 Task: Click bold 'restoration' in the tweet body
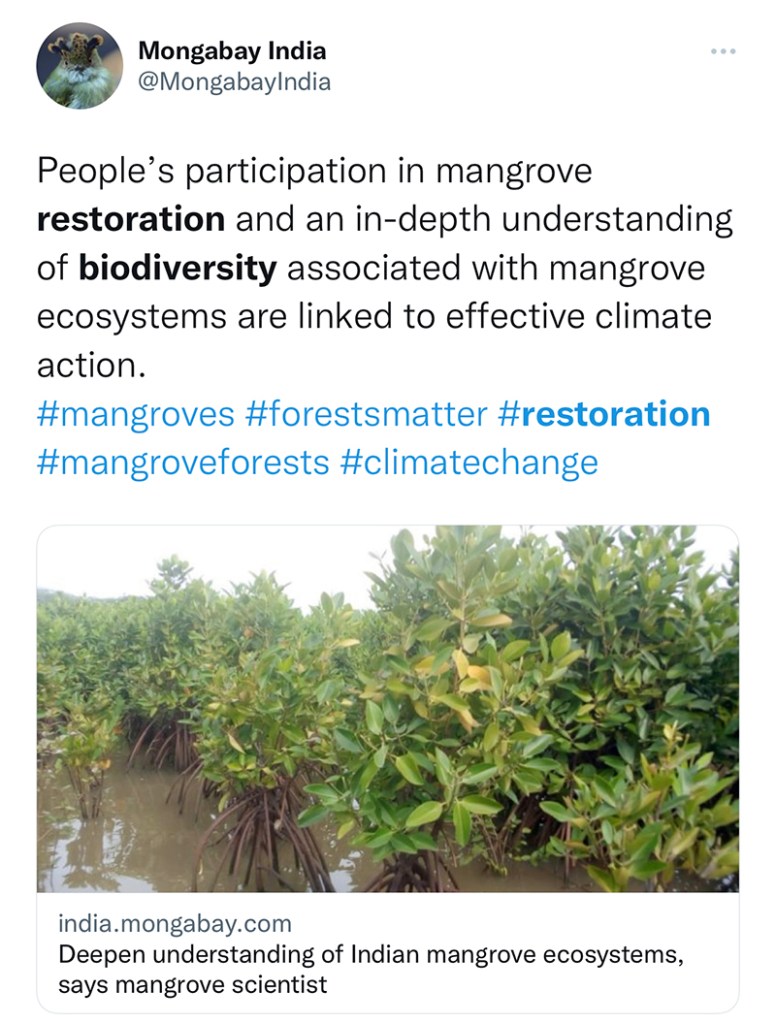pyautogui.click(x=131, y=219)
